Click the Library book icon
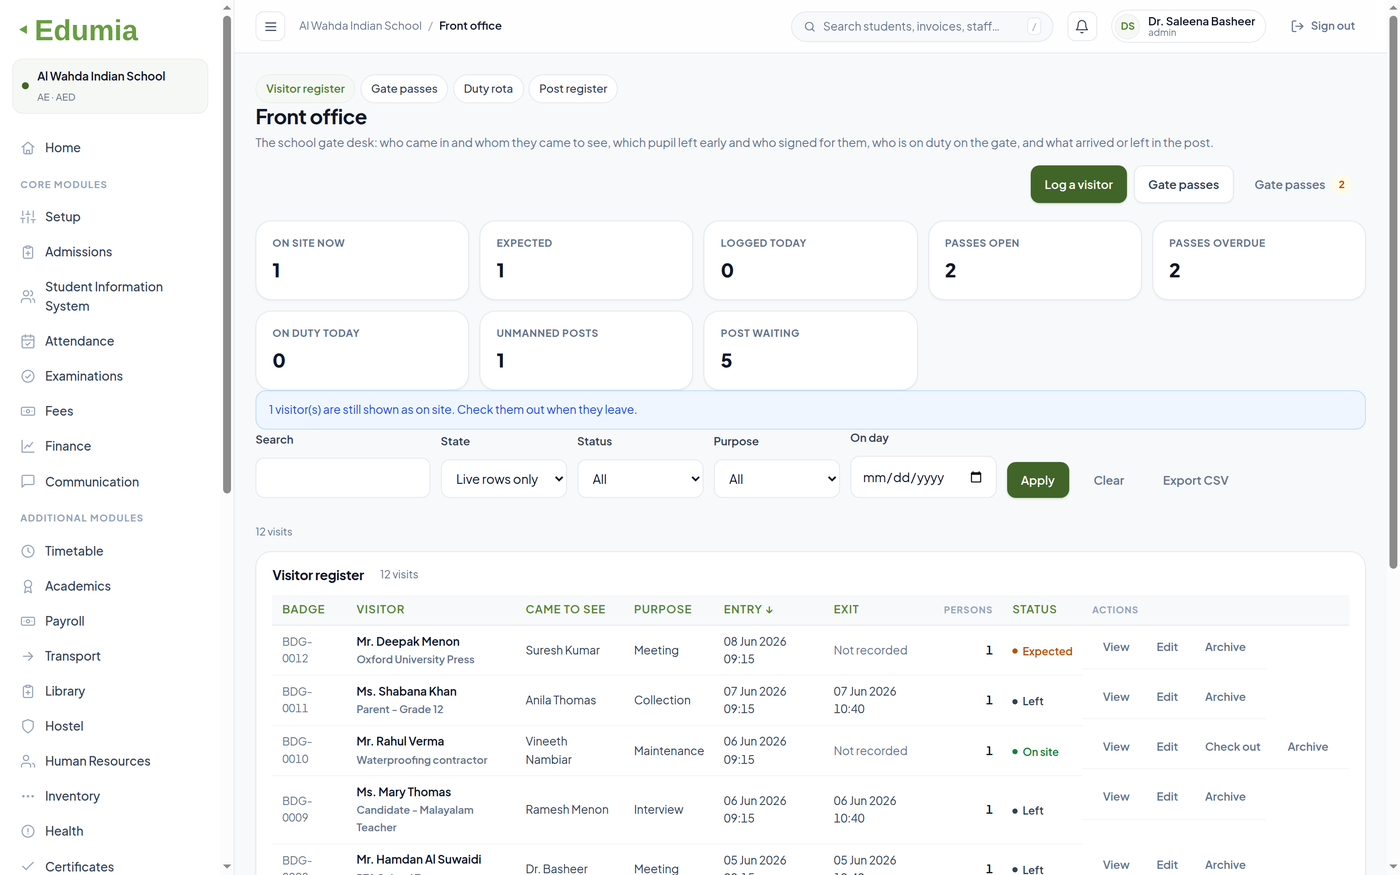Screen dimensions: 1400x875 (28, 691)
